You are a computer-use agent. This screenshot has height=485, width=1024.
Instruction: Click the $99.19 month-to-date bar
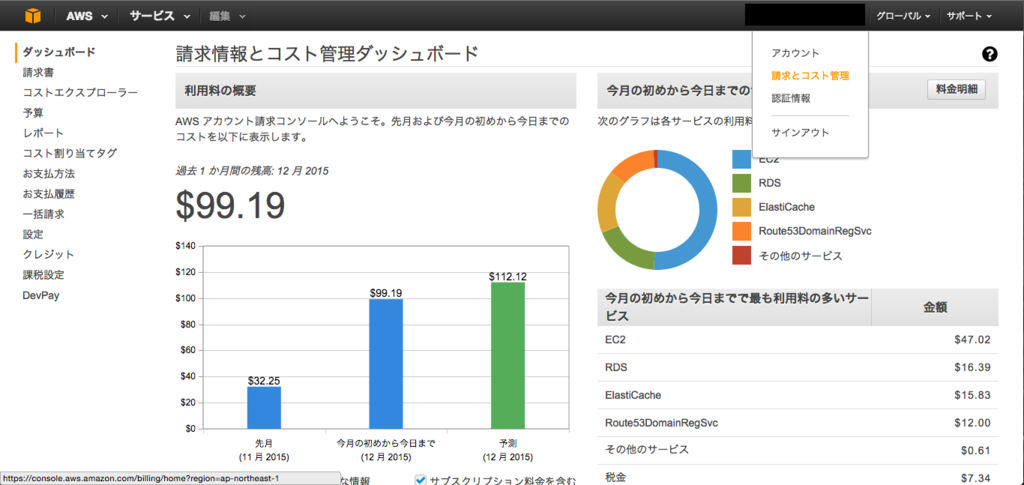pos(386,364)
